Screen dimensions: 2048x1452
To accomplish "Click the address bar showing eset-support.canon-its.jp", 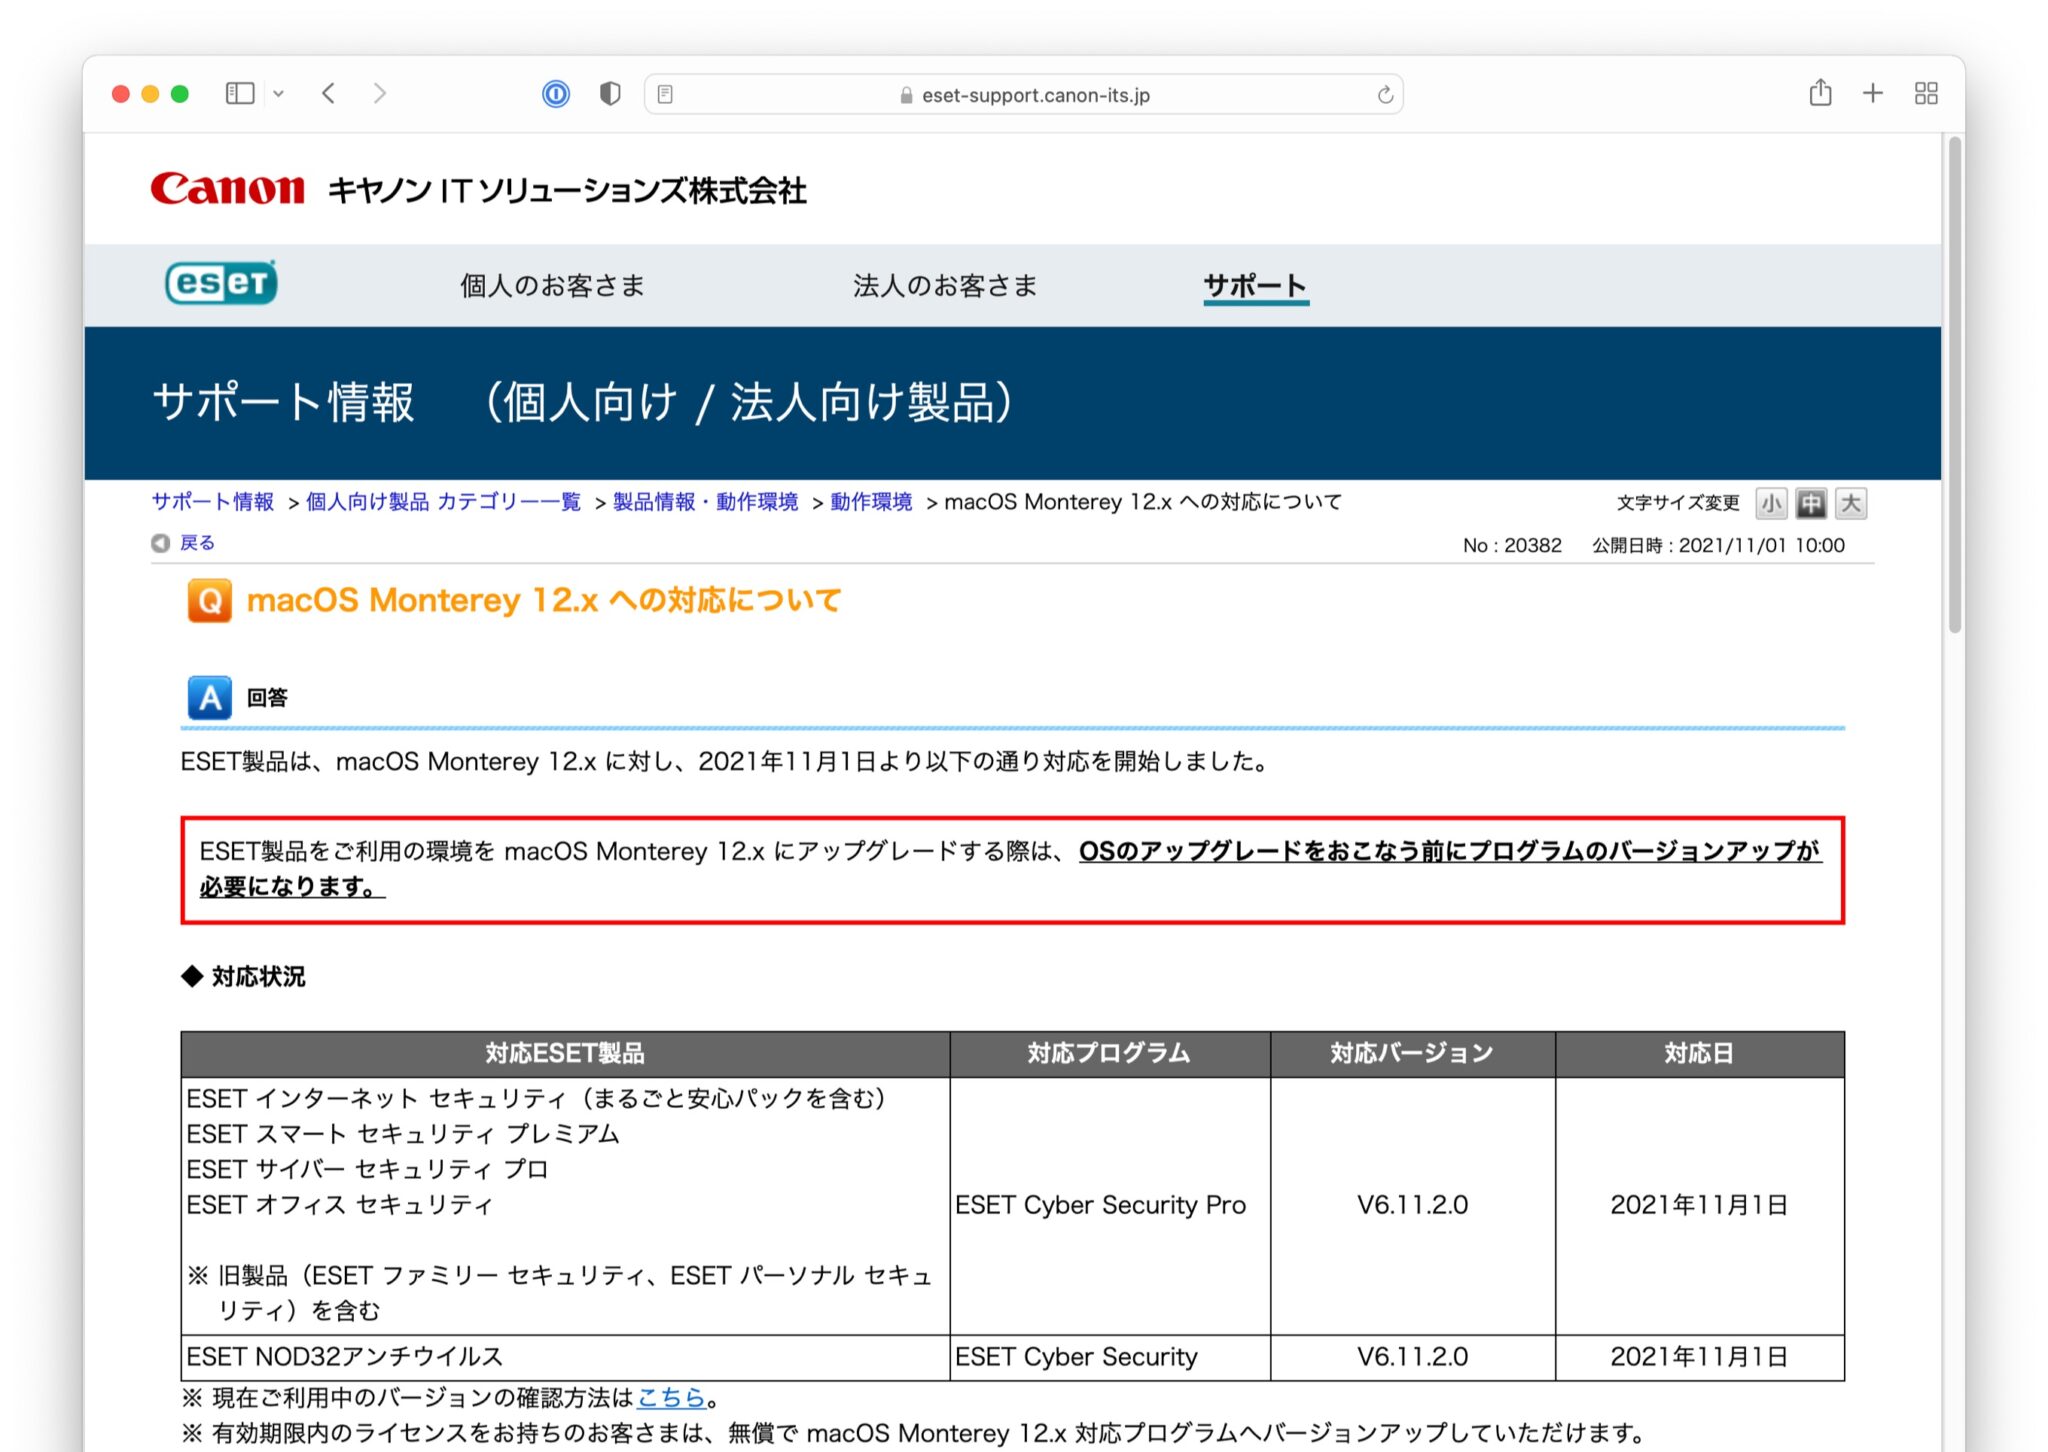I will tap(1035, 94).
